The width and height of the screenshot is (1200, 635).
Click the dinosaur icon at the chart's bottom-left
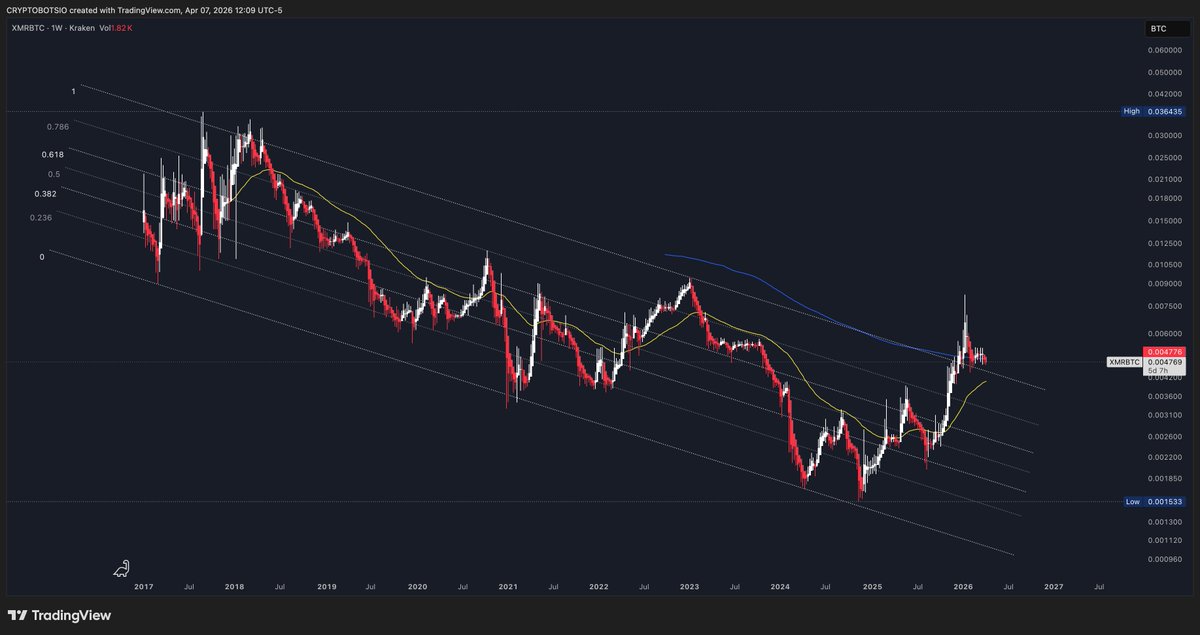(122, 568)
